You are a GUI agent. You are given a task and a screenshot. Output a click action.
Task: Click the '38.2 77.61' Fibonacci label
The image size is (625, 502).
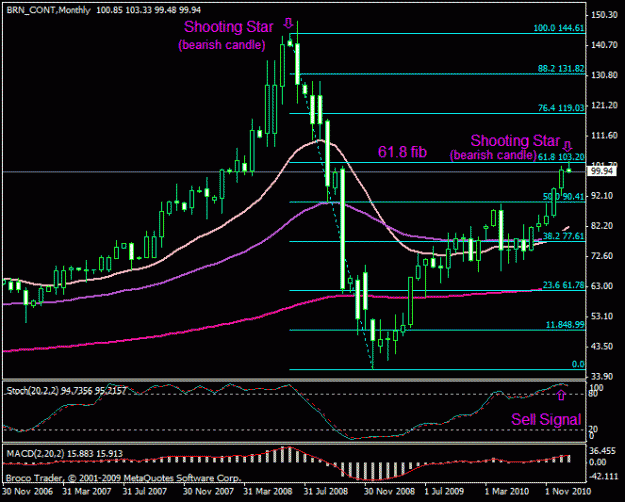(564, 236)
